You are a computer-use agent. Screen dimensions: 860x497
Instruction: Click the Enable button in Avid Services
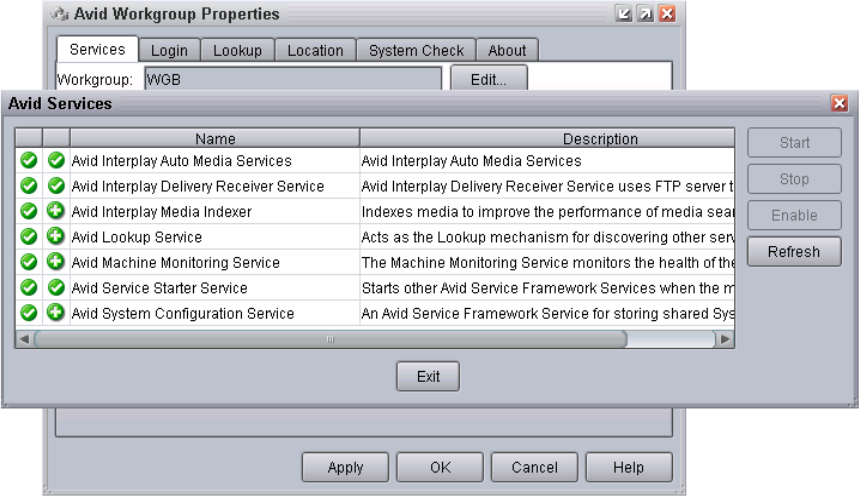[x=794, y=216]
